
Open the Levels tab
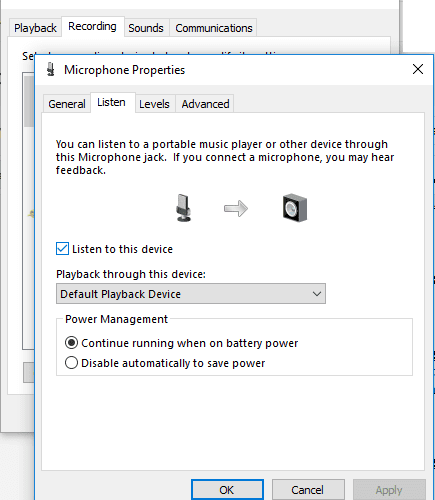click(x=154, y=104)
